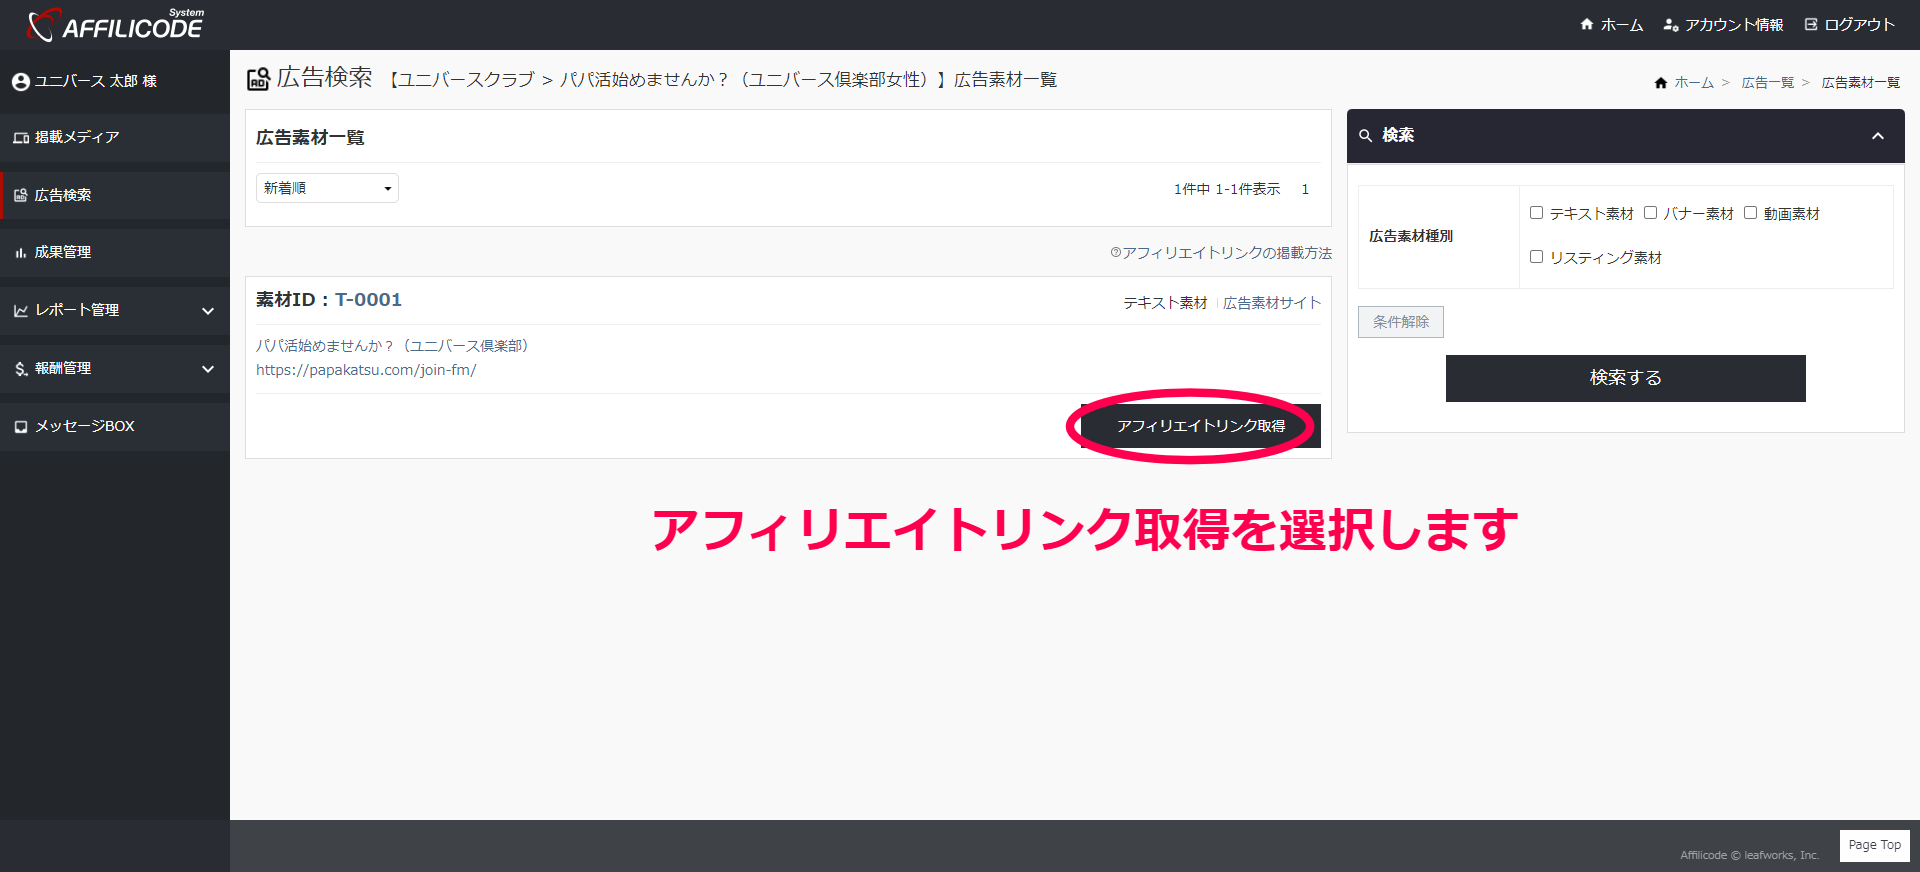Open アフィリエイトリンクの掲載方法 help link

tap(1221, 253)
